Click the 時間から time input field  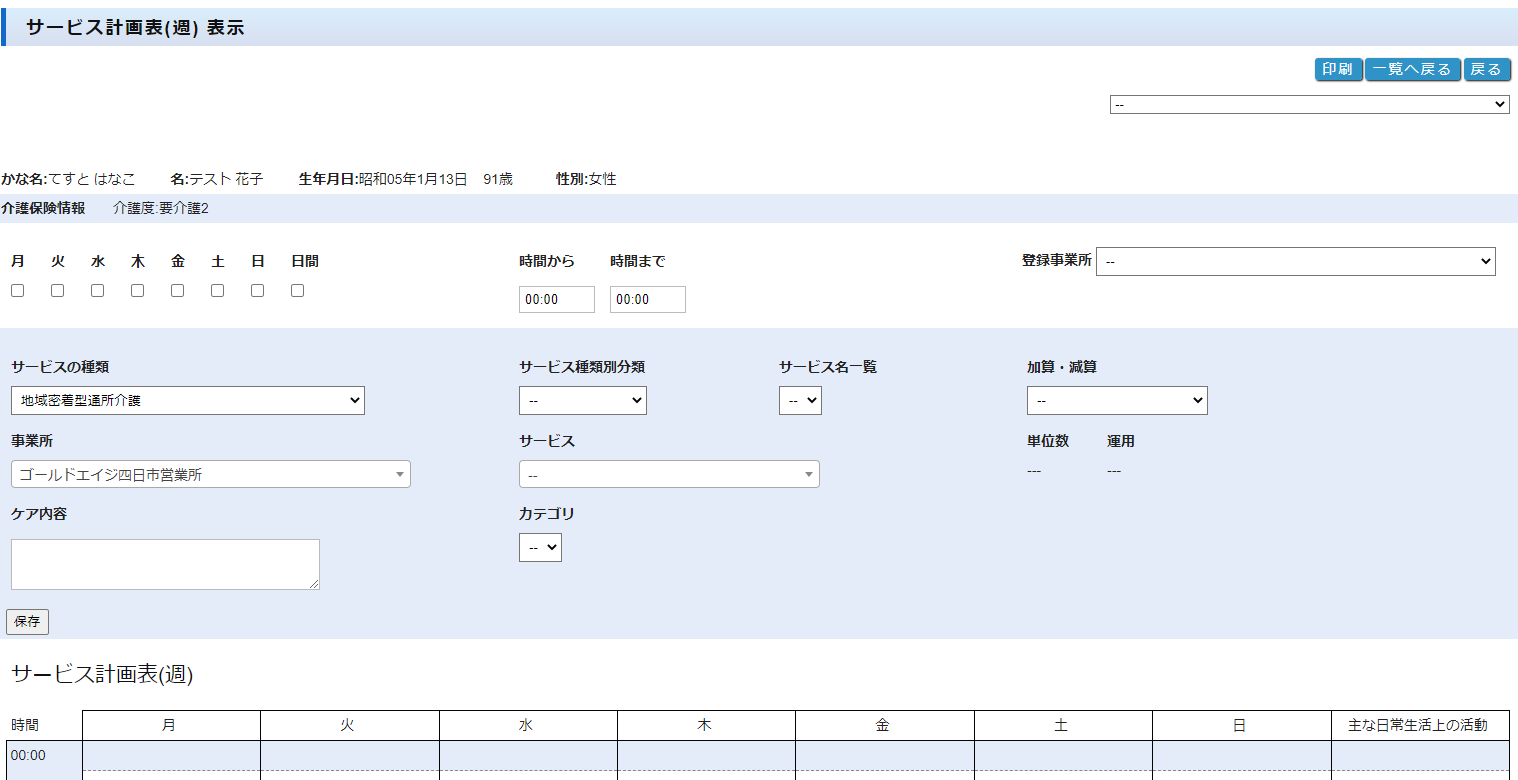[556, 300]
